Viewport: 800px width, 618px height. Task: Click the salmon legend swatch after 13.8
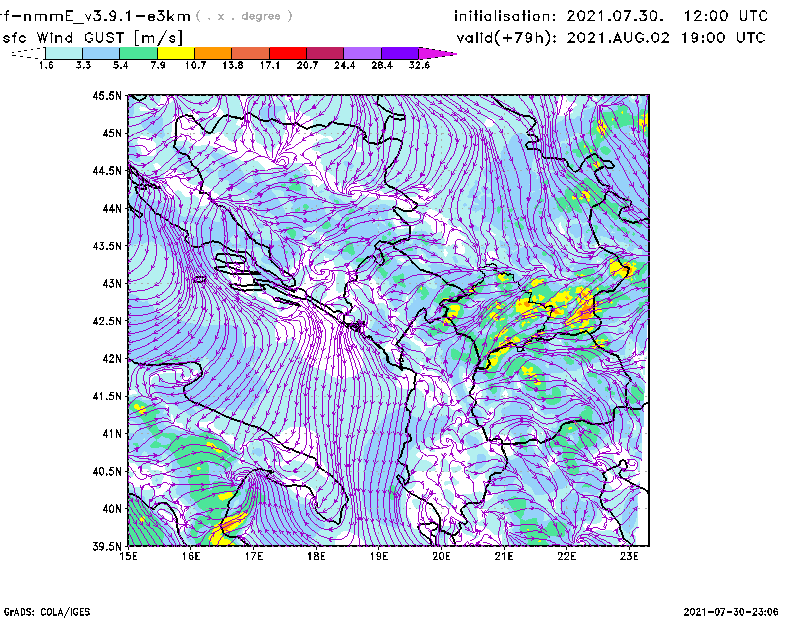[251, 53]
